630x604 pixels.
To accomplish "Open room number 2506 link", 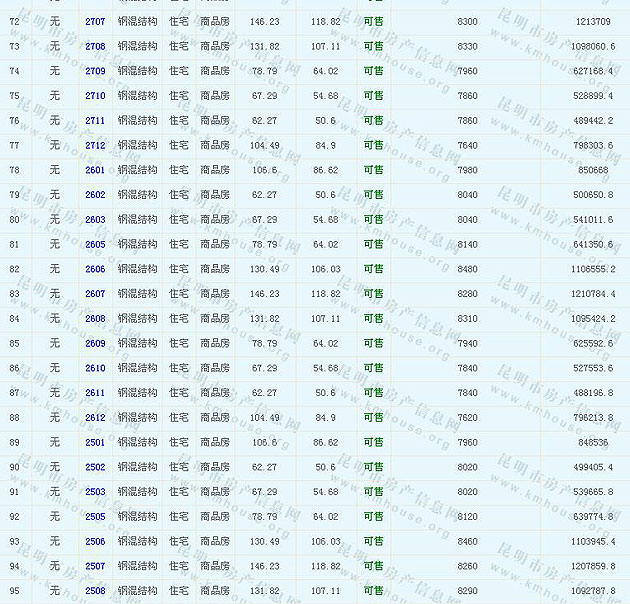I will click(95, 541).
